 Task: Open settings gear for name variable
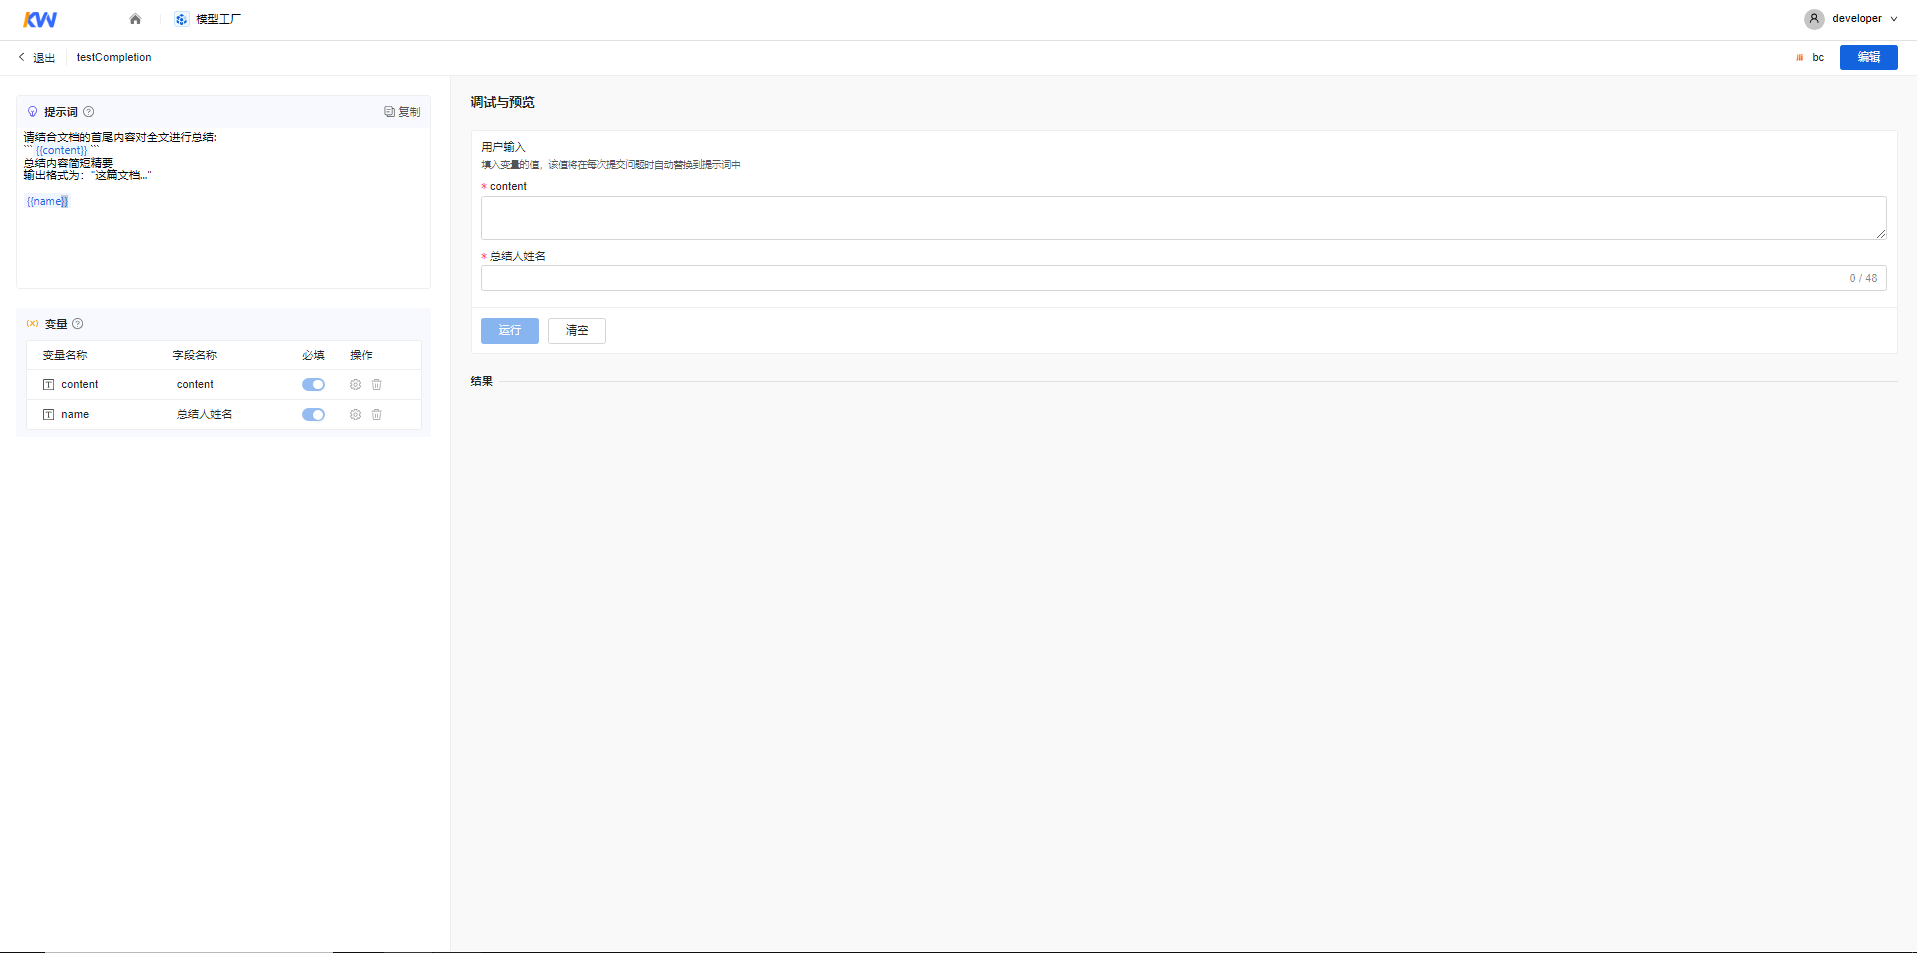355,414
